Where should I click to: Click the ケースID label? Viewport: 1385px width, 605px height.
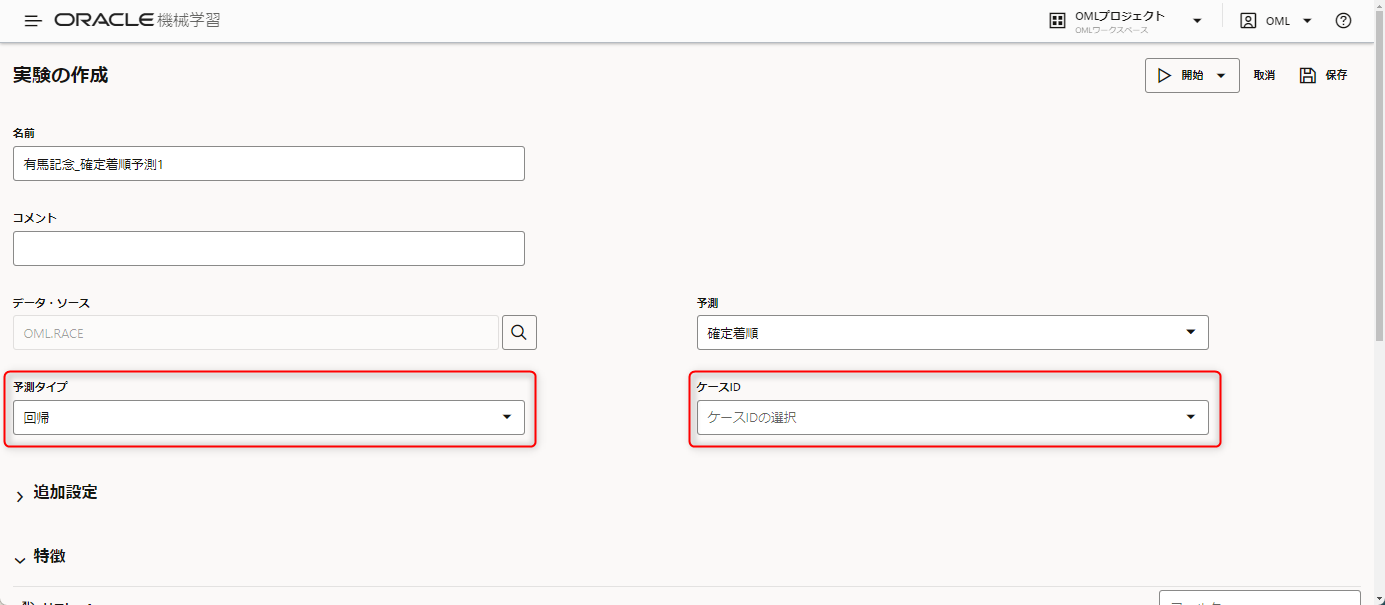click(x=718, y=386)
